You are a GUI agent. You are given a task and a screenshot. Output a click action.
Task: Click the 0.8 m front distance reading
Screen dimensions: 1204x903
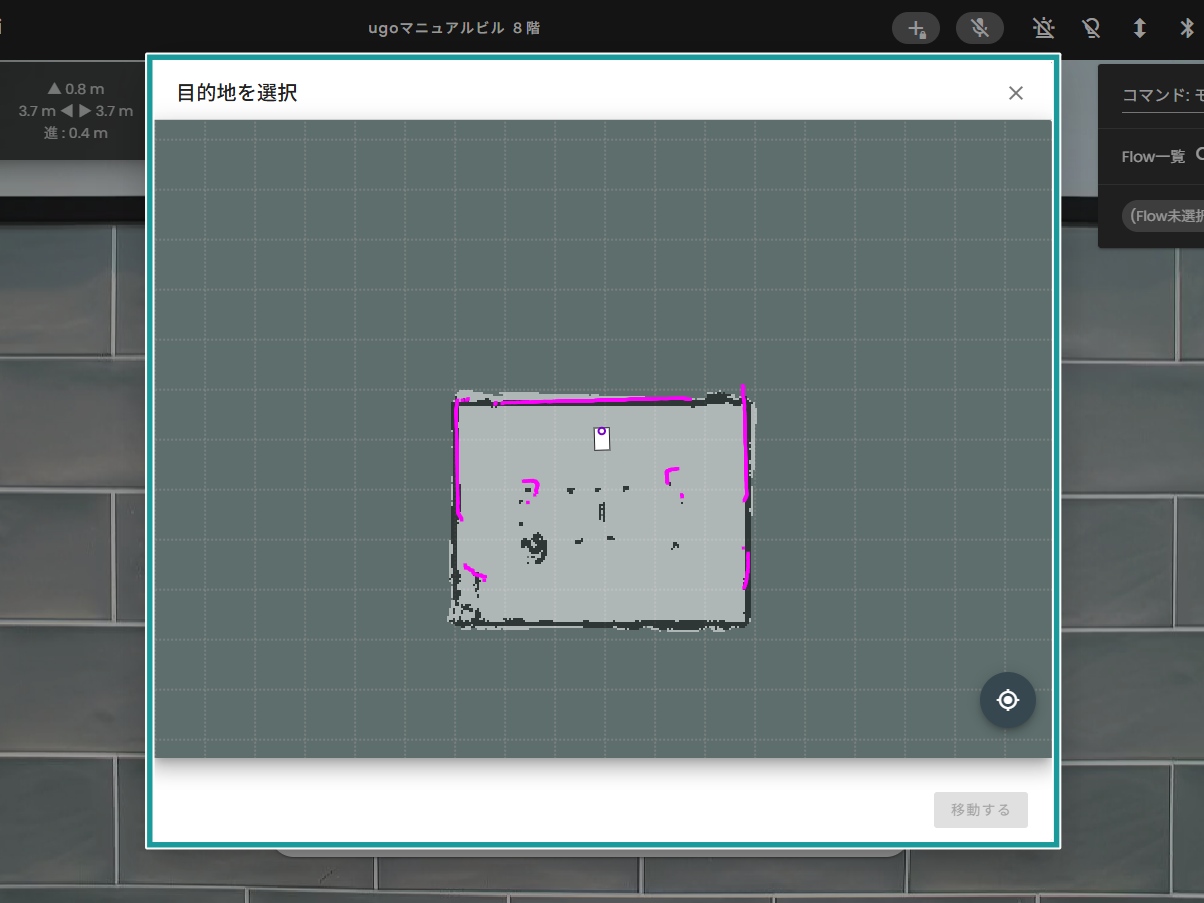76,89
